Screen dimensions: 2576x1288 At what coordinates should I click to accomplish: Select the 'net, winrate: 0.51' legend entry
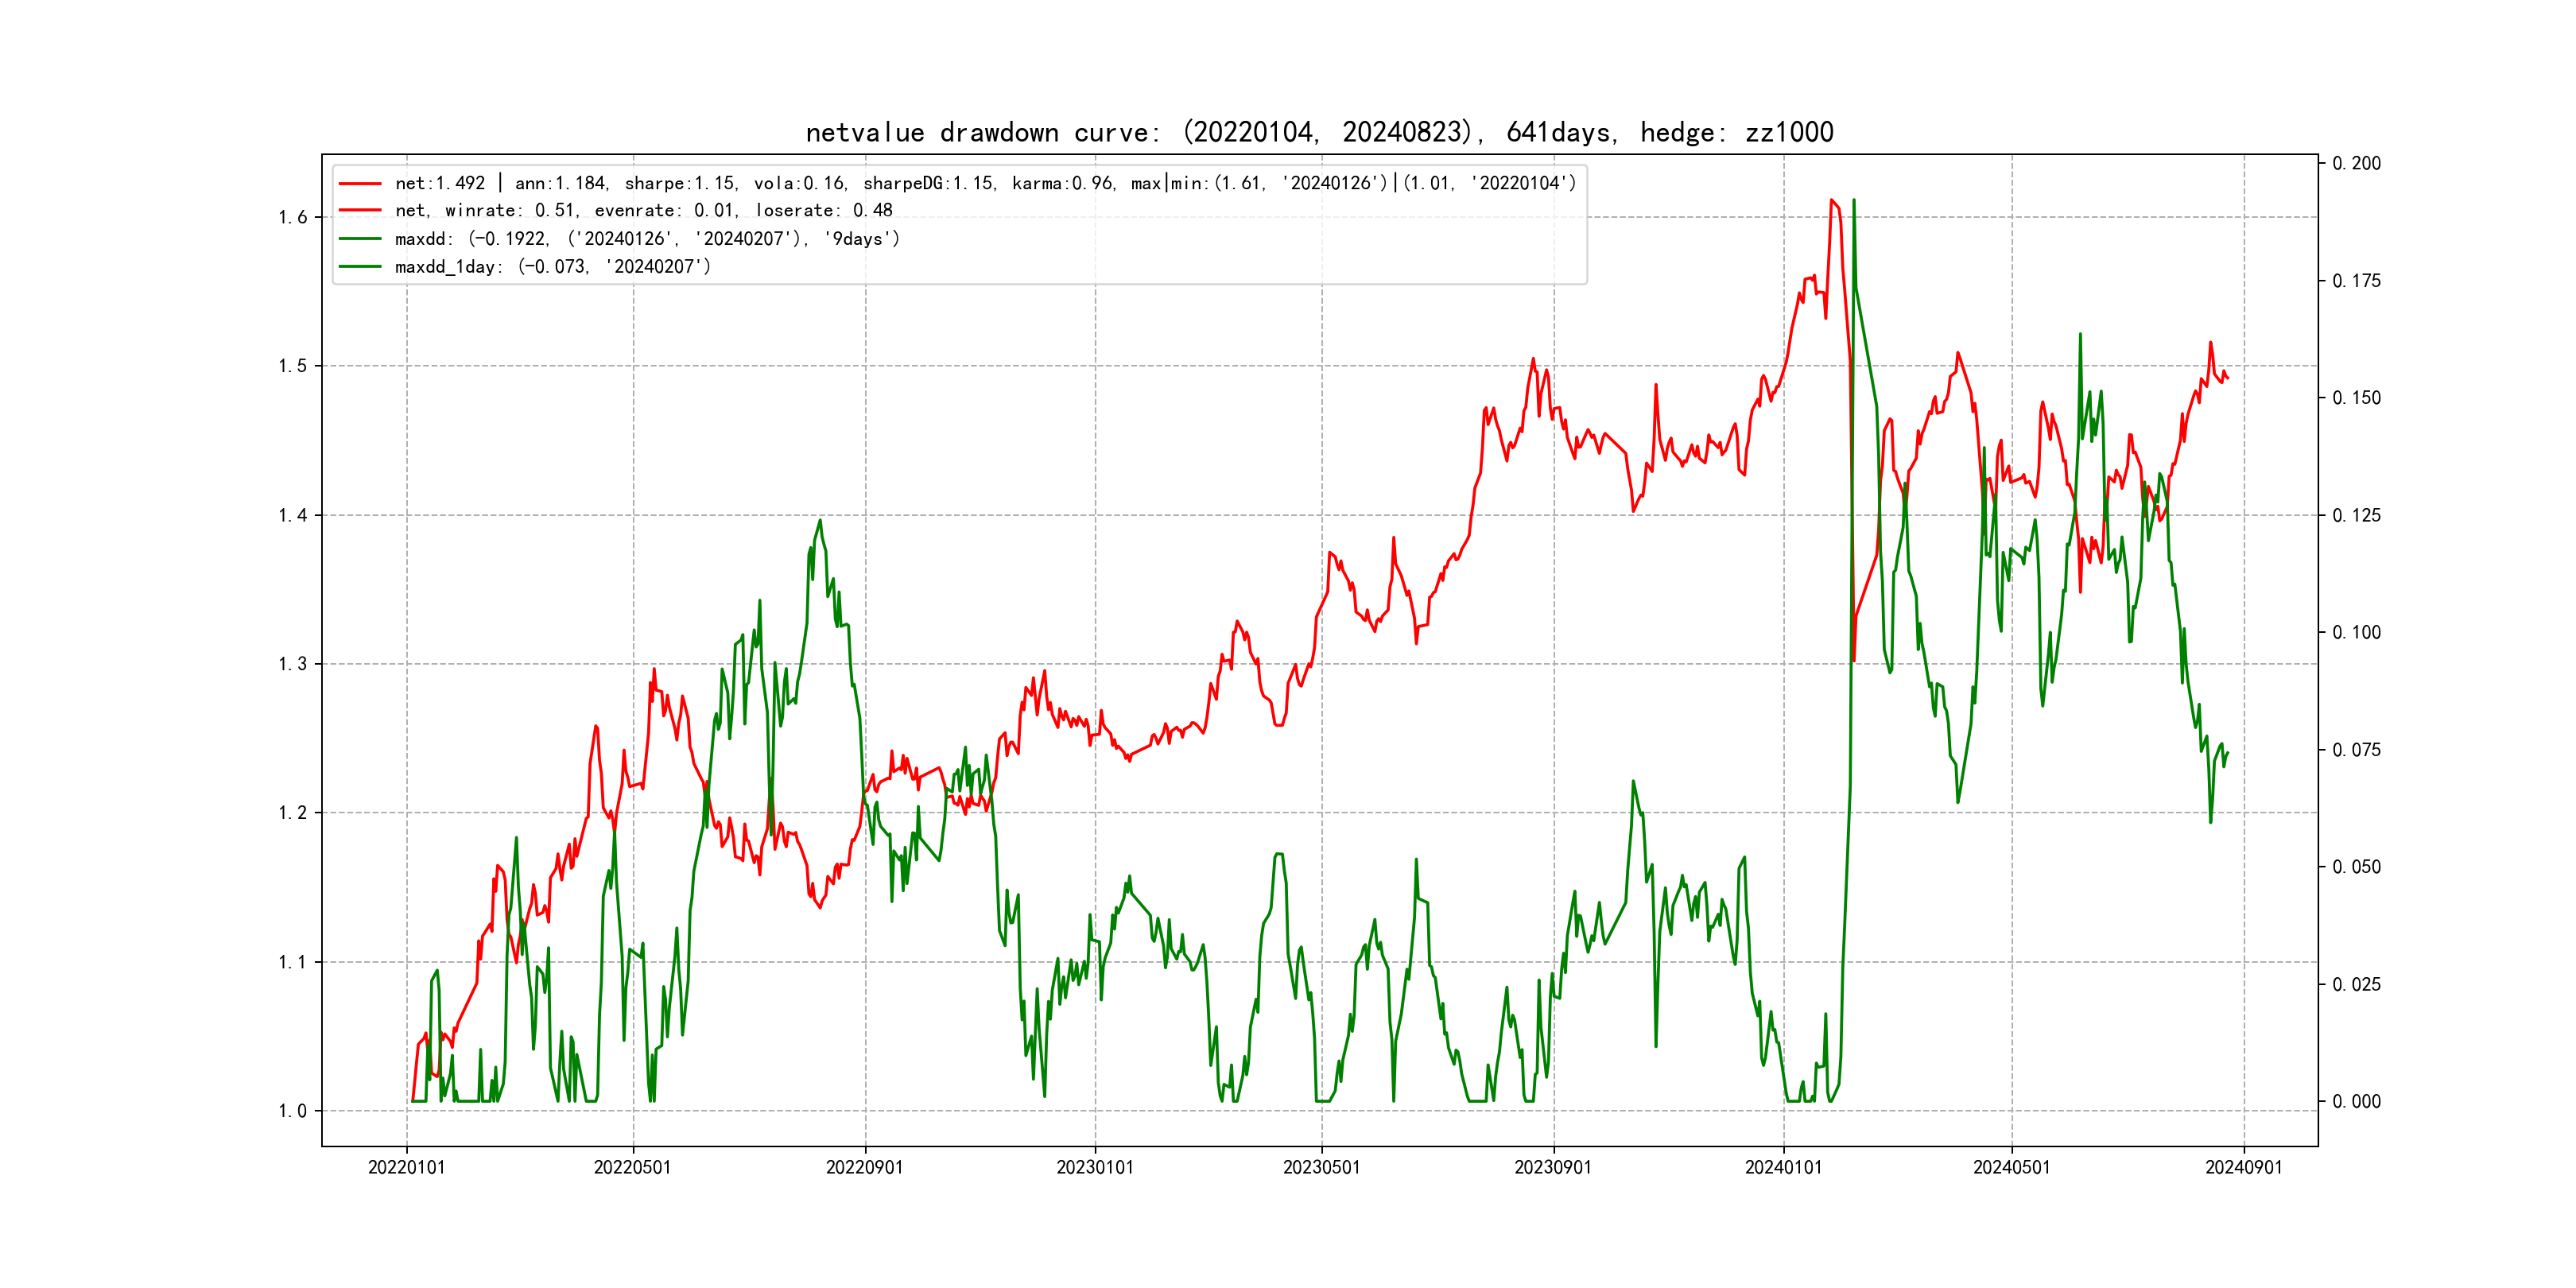click(643, 211)
